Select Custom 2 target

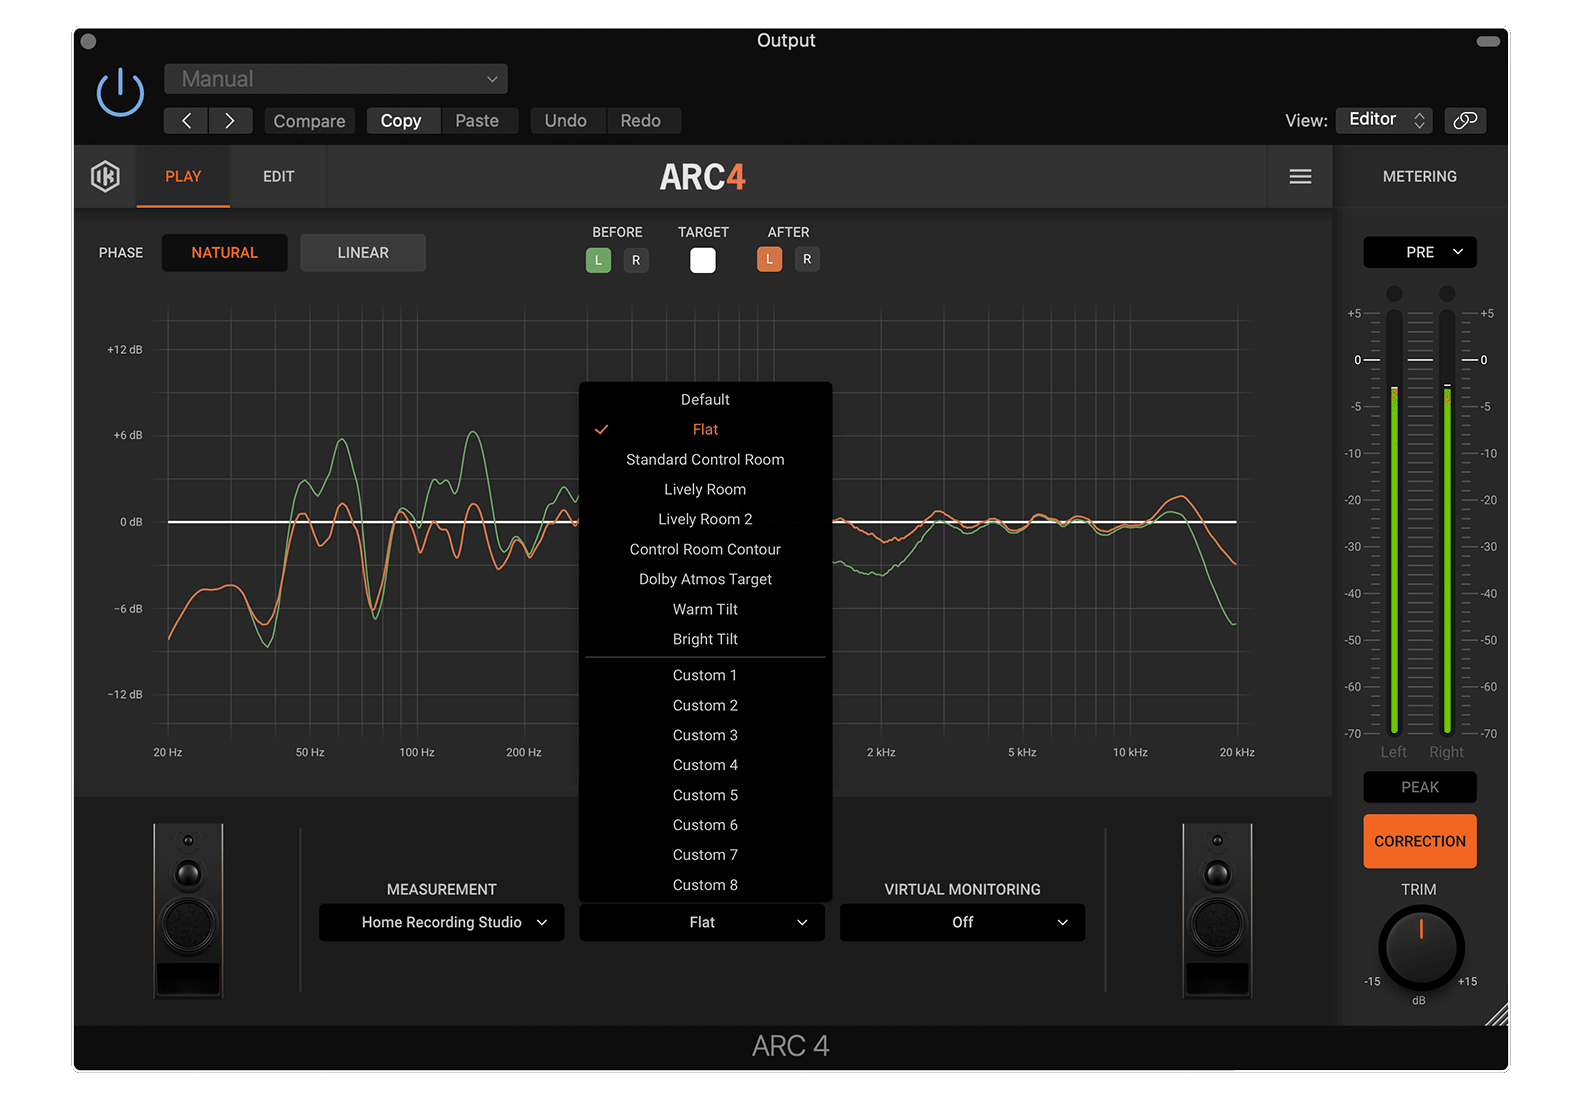pos(705,706)
